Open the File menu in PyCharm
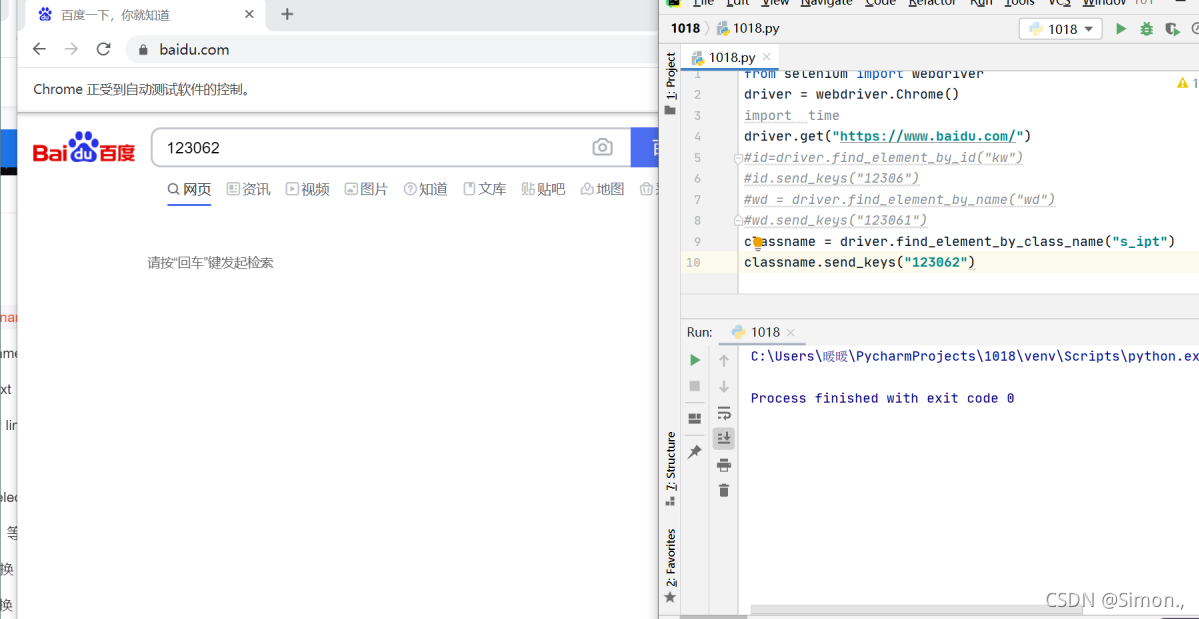The width and height of the screenshot is (1199, 619). point(703,3)
